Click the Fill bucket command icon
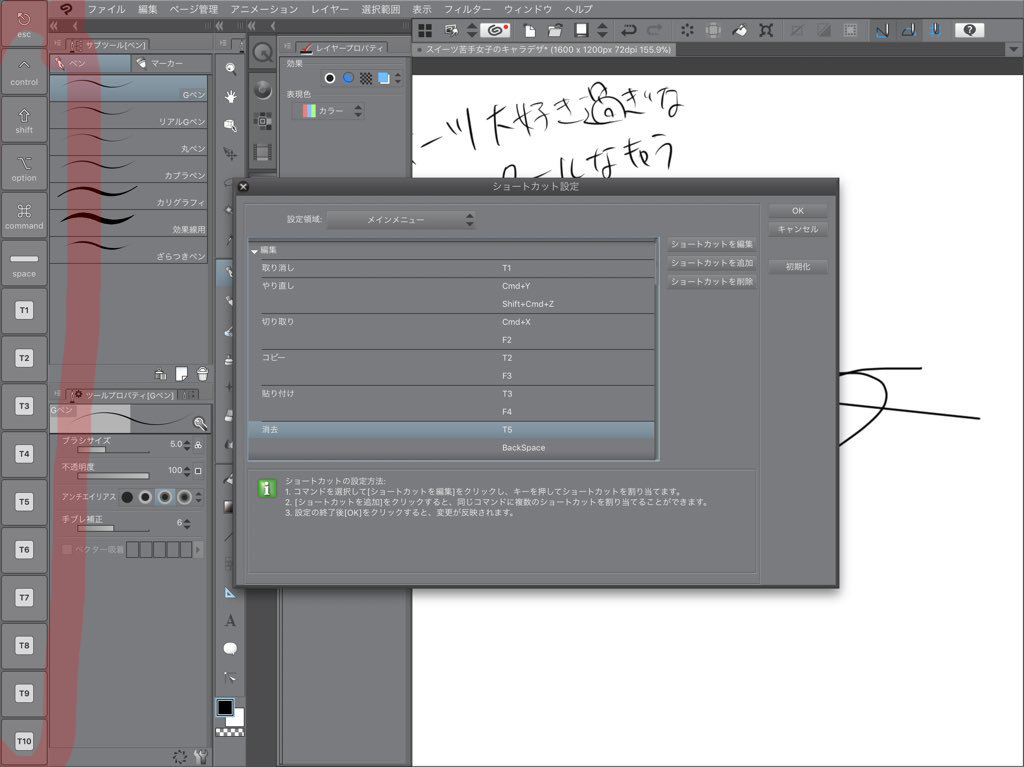 click(739, 30)
